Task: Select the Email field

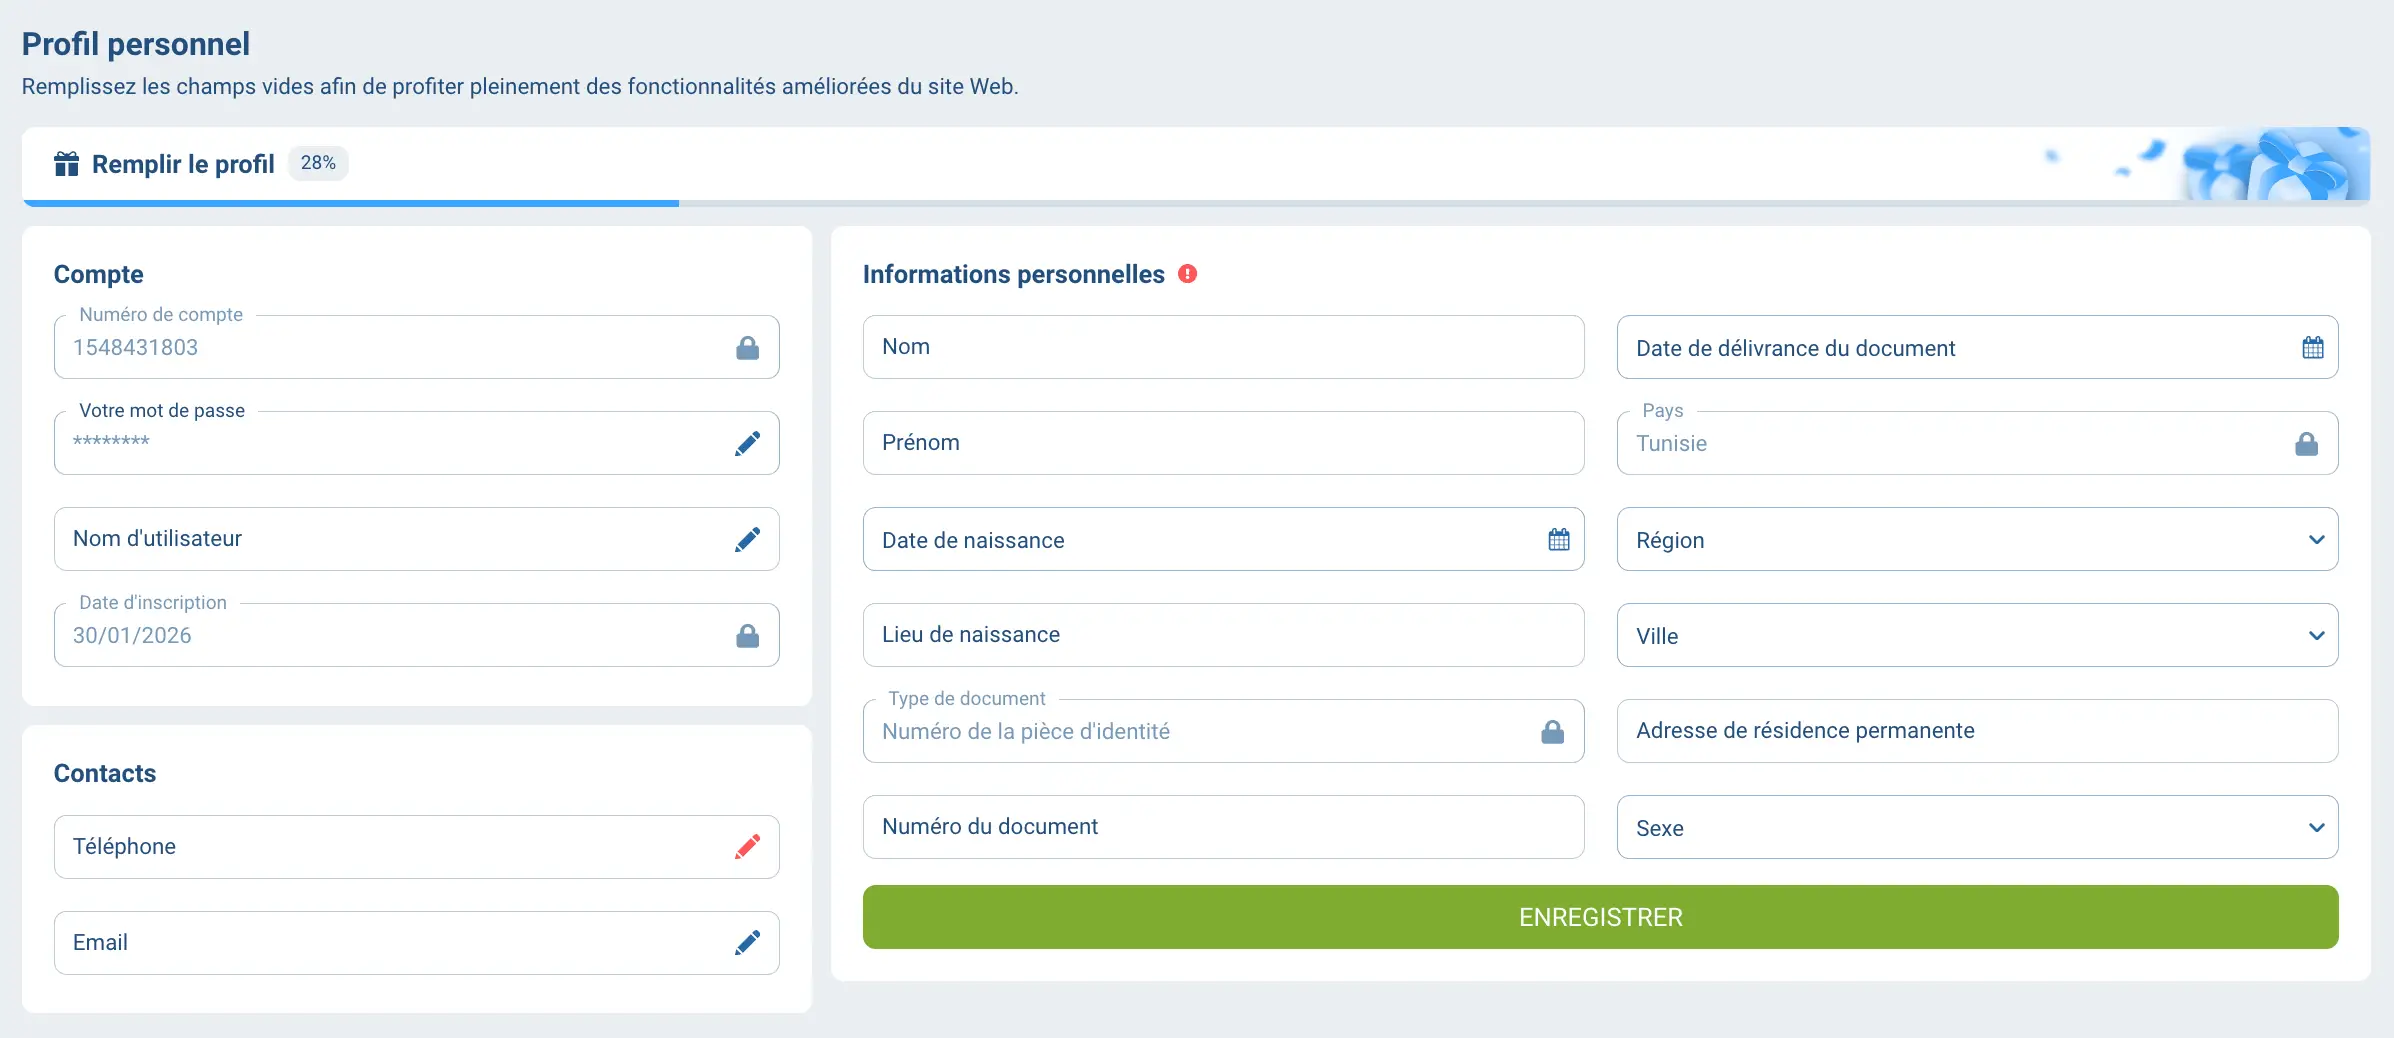Action: coord(416,943)
